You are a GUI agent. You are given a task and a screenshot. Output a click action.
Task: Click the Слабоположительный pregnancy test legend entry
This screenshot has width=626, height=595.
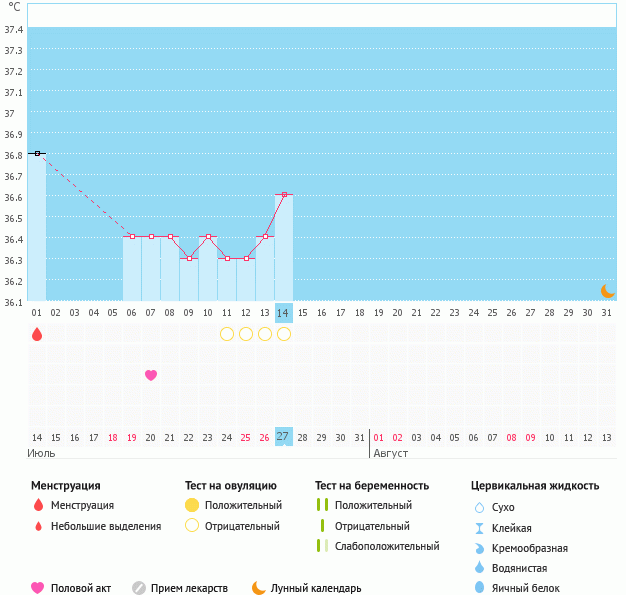[x=387, y=546]
